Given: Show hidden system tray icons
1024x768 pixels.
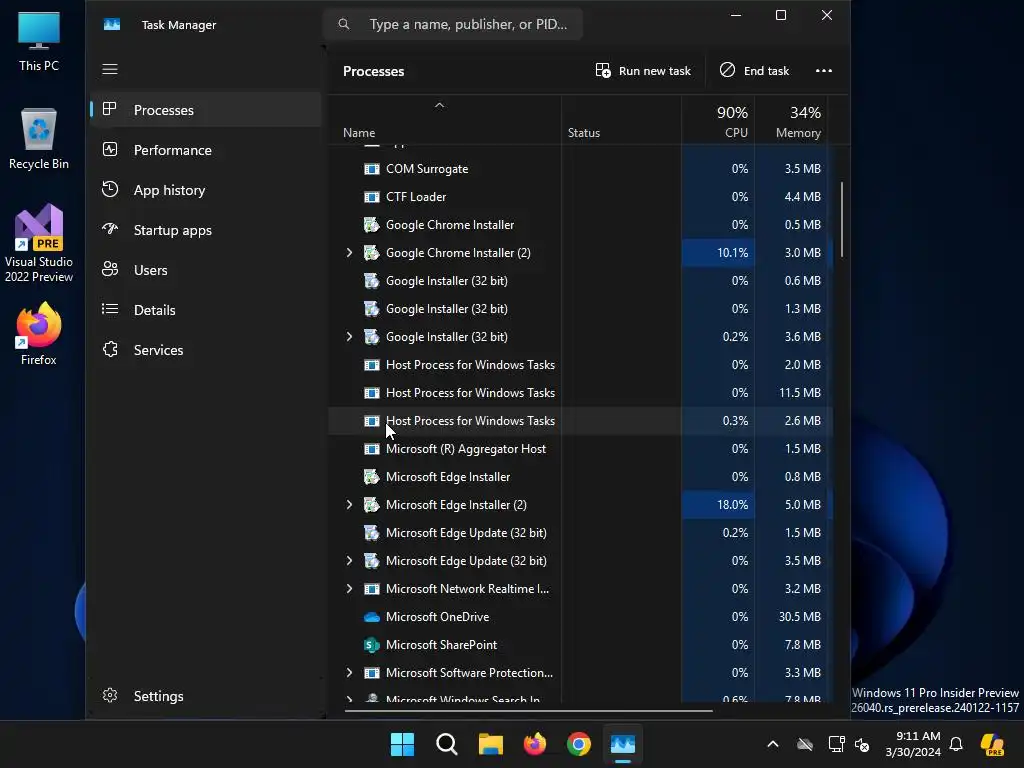Looking at the screenshot, I should pyautogui.click(x=773, y=744).
